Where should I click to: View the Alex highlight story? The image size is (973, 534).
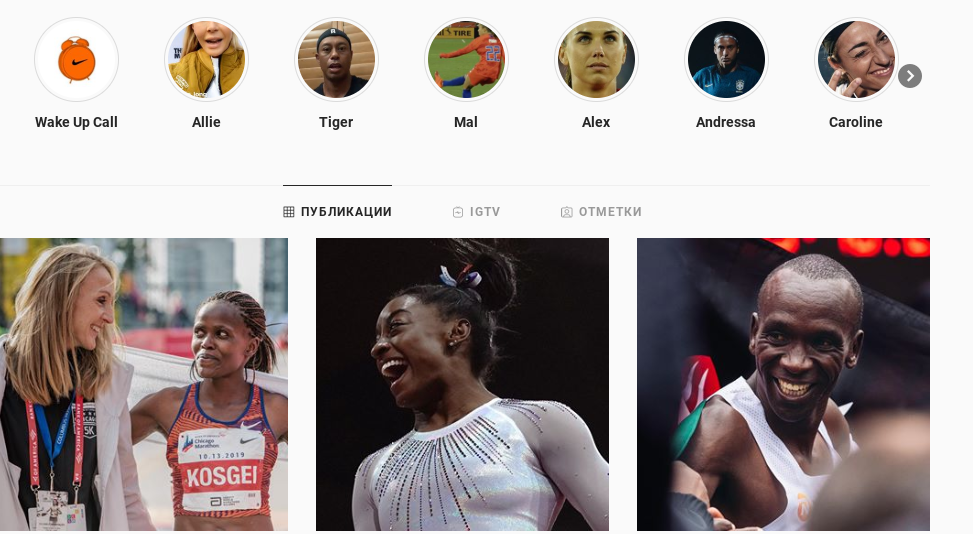pyautogui.click(x=596, y=60)
